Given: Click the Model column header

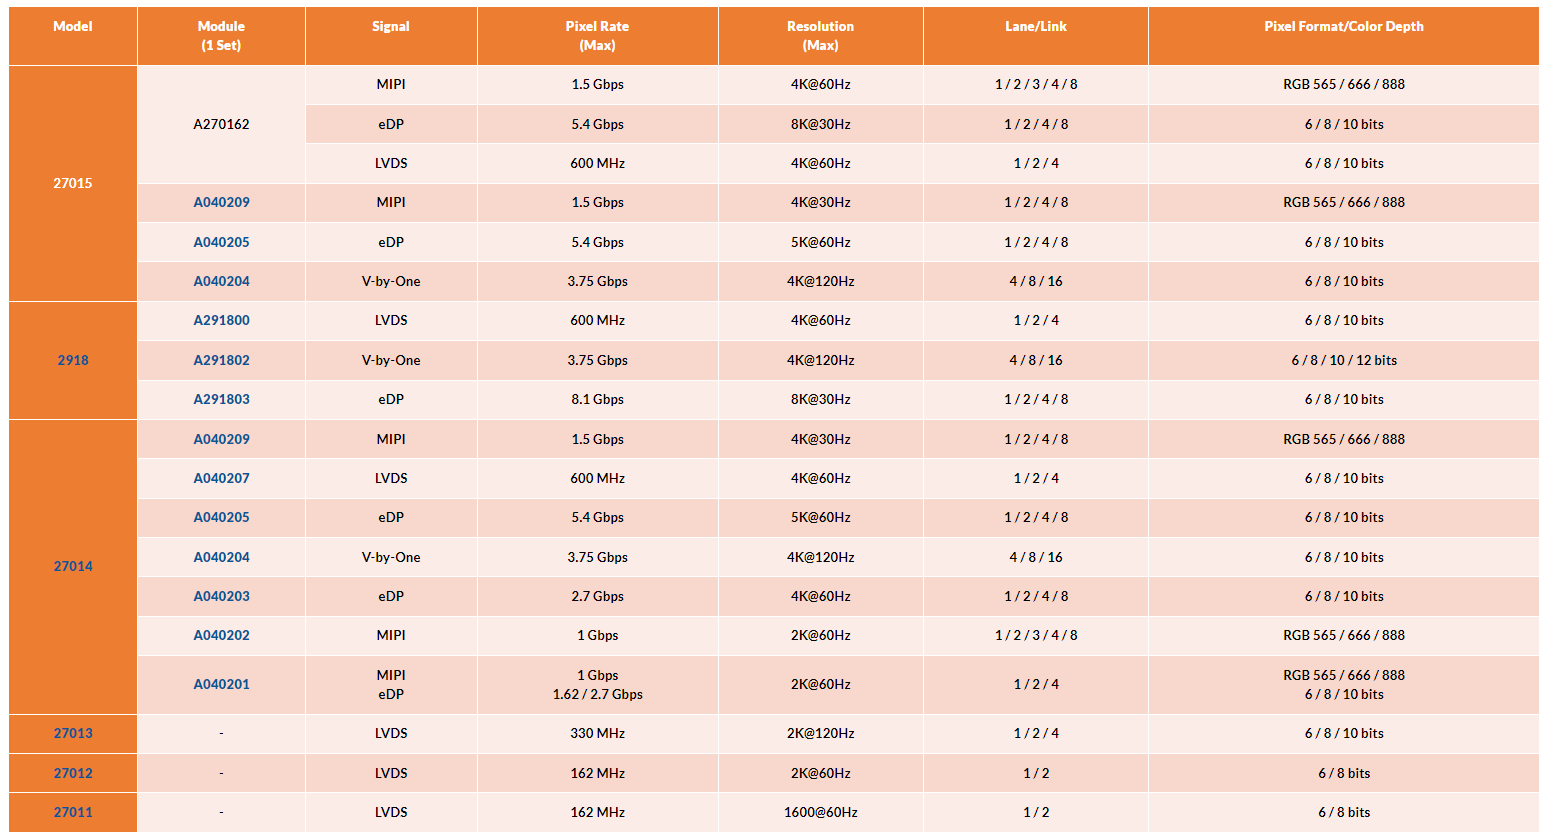Looking at the screenshot, I should tap(73, 27).
